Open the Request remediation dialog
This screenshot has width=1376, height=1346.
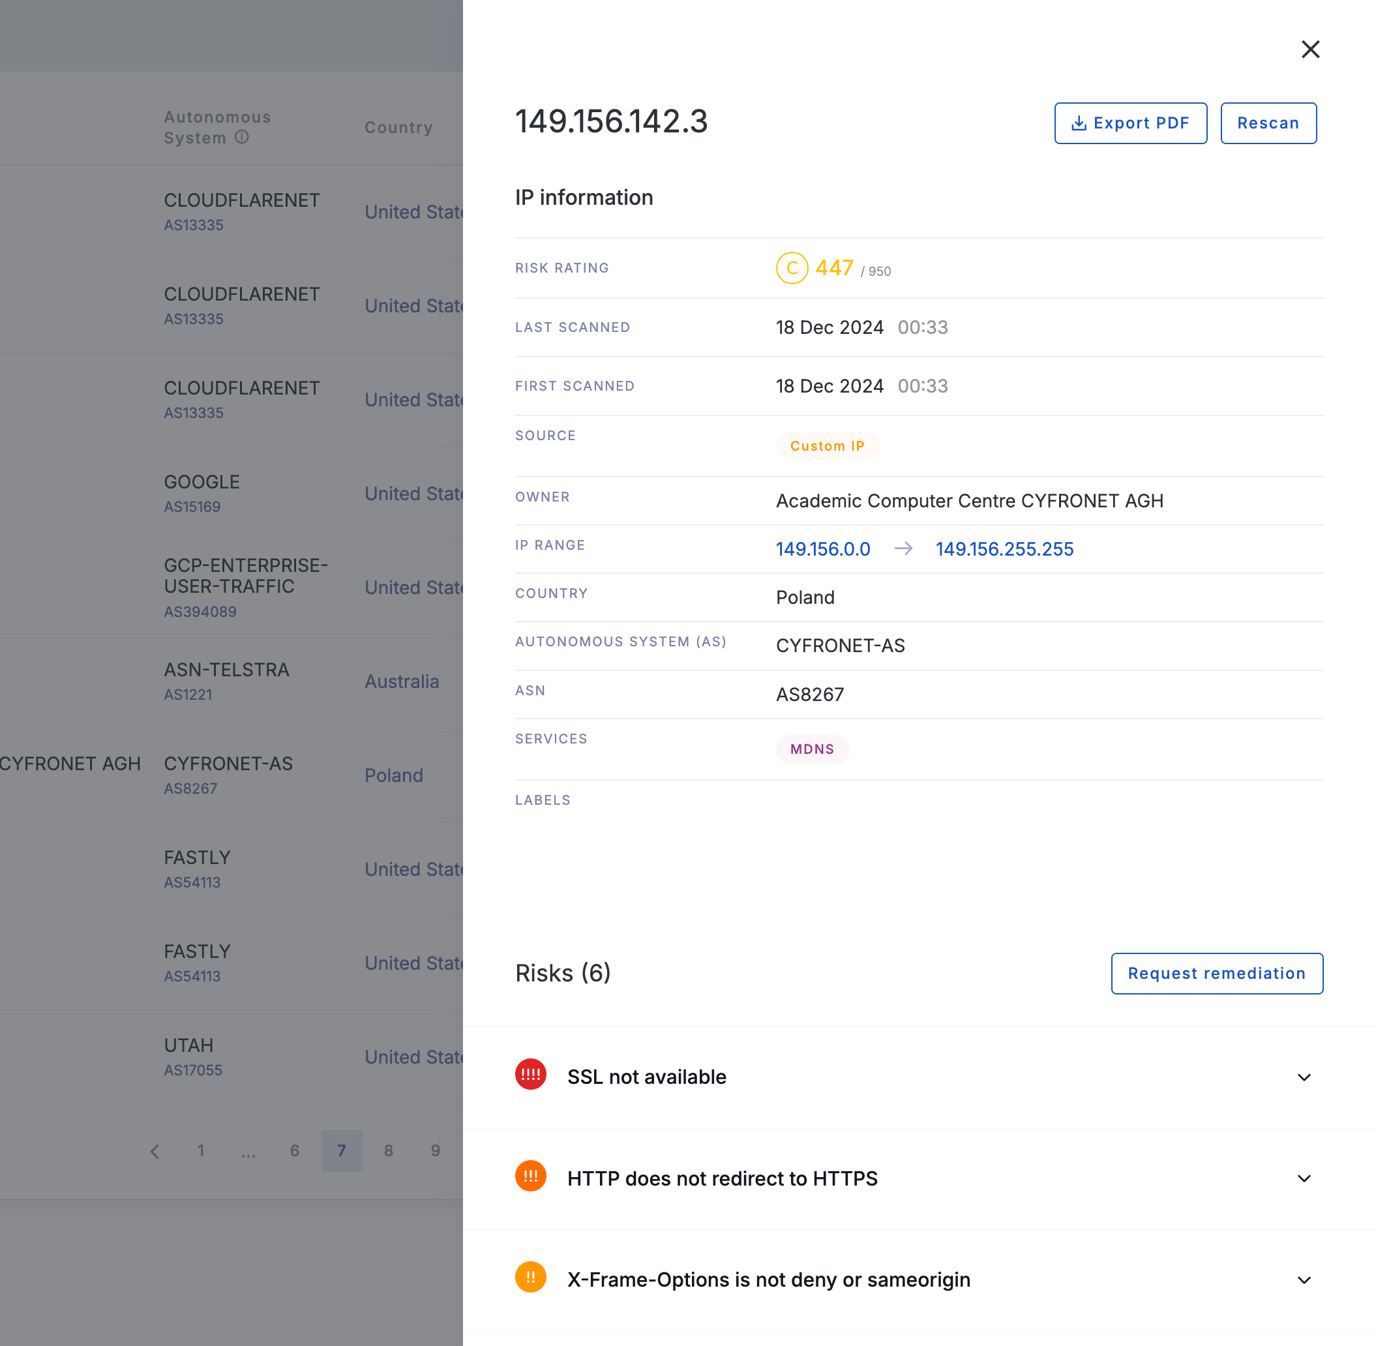point(1216,973)
